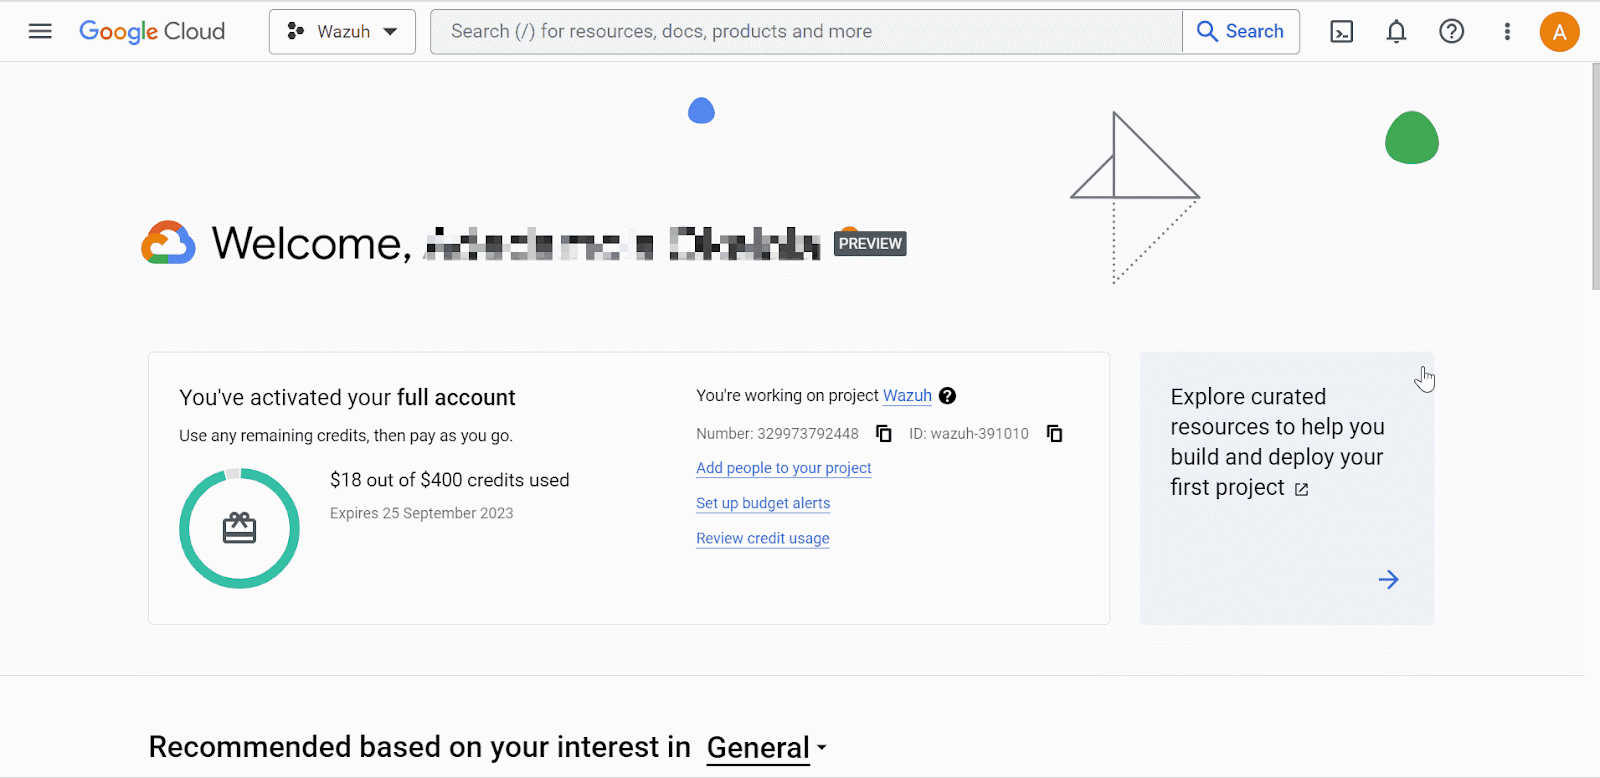
Task: Open the notifications bell
Action: pos(1396,32)
